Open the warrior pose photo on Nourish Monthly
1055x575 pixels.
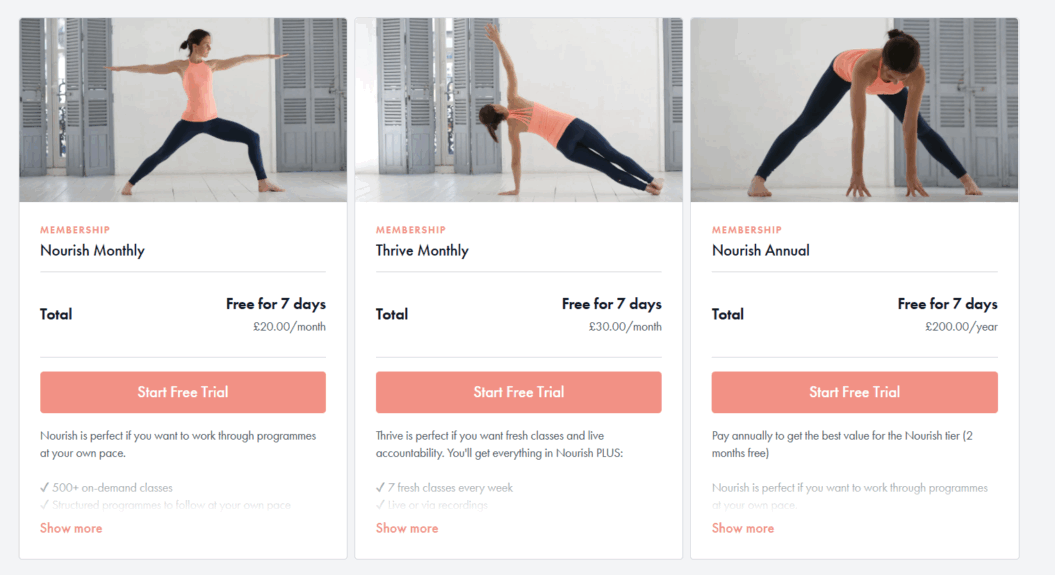pyautogui.click(x=183, y=110)
